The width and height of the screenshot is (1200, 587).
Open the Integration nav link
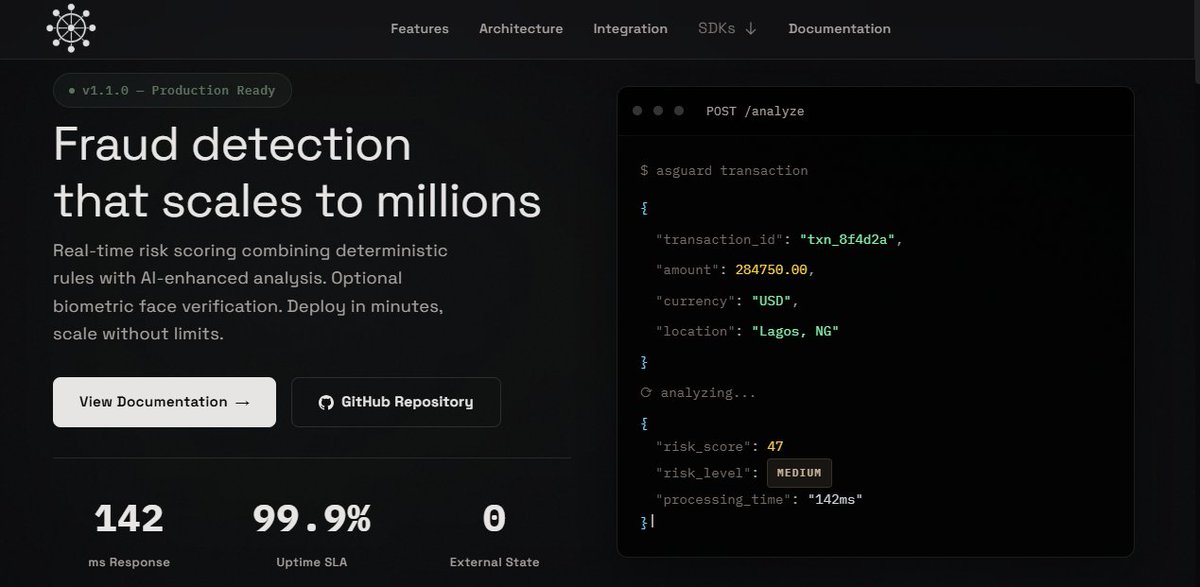point(630,29)
